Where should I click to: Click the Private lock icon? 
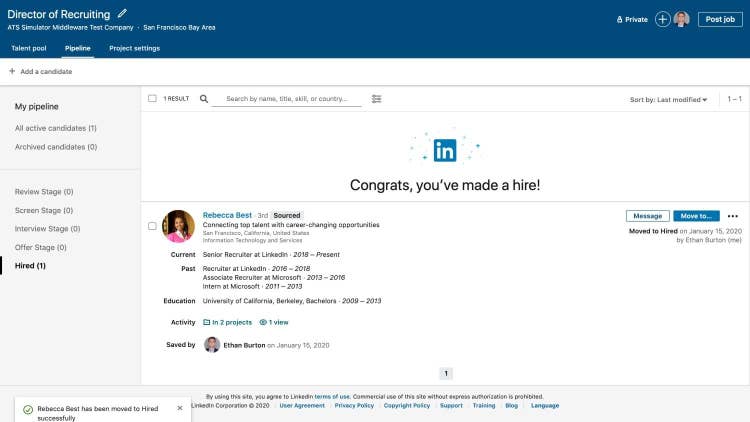pyautogui.click(x=619, y=20)
